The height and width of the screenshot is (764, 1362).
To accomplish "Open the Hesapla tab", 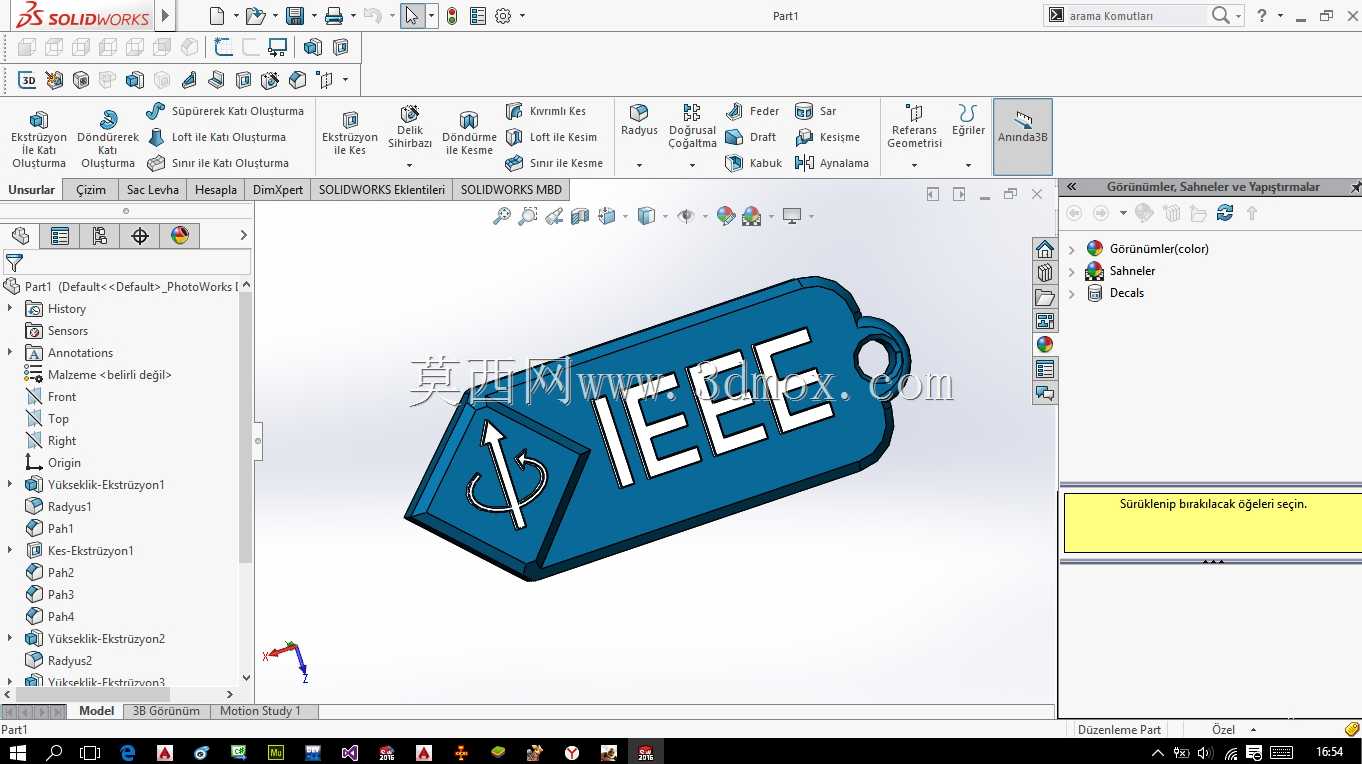I will [216, 190].
